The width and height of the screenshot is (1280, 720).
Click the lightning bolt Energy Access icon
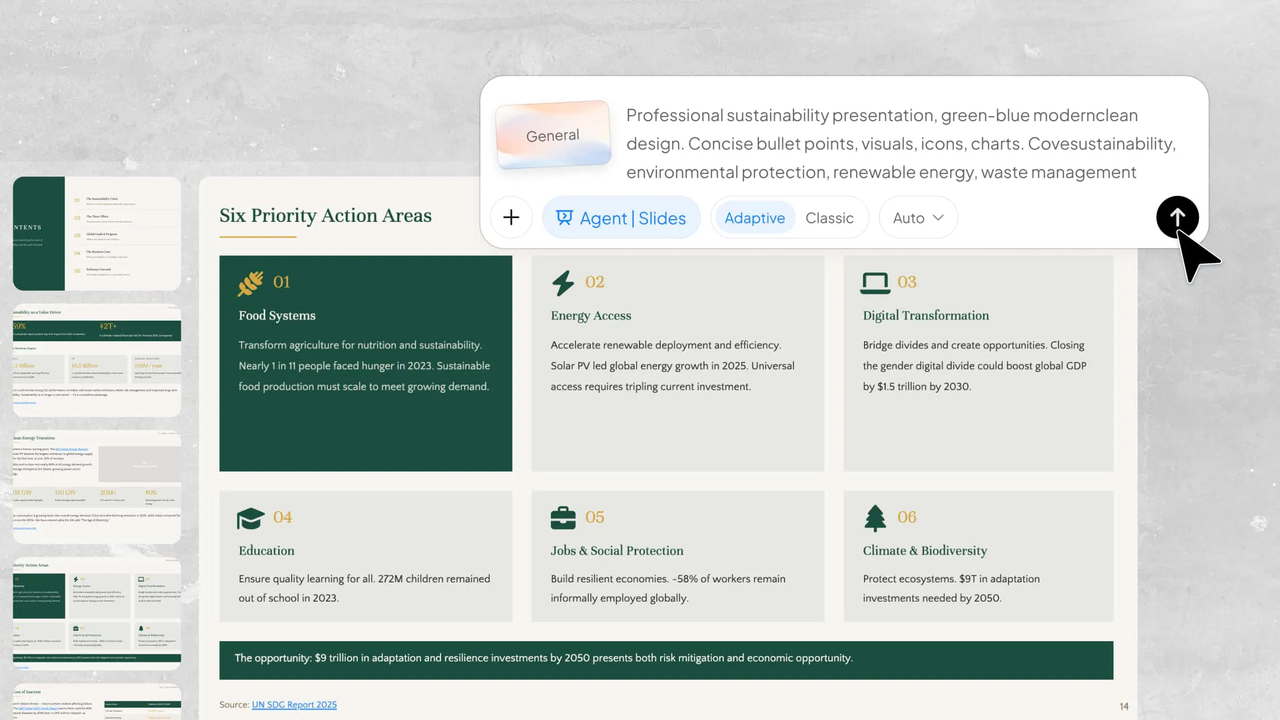click(563, 283)
